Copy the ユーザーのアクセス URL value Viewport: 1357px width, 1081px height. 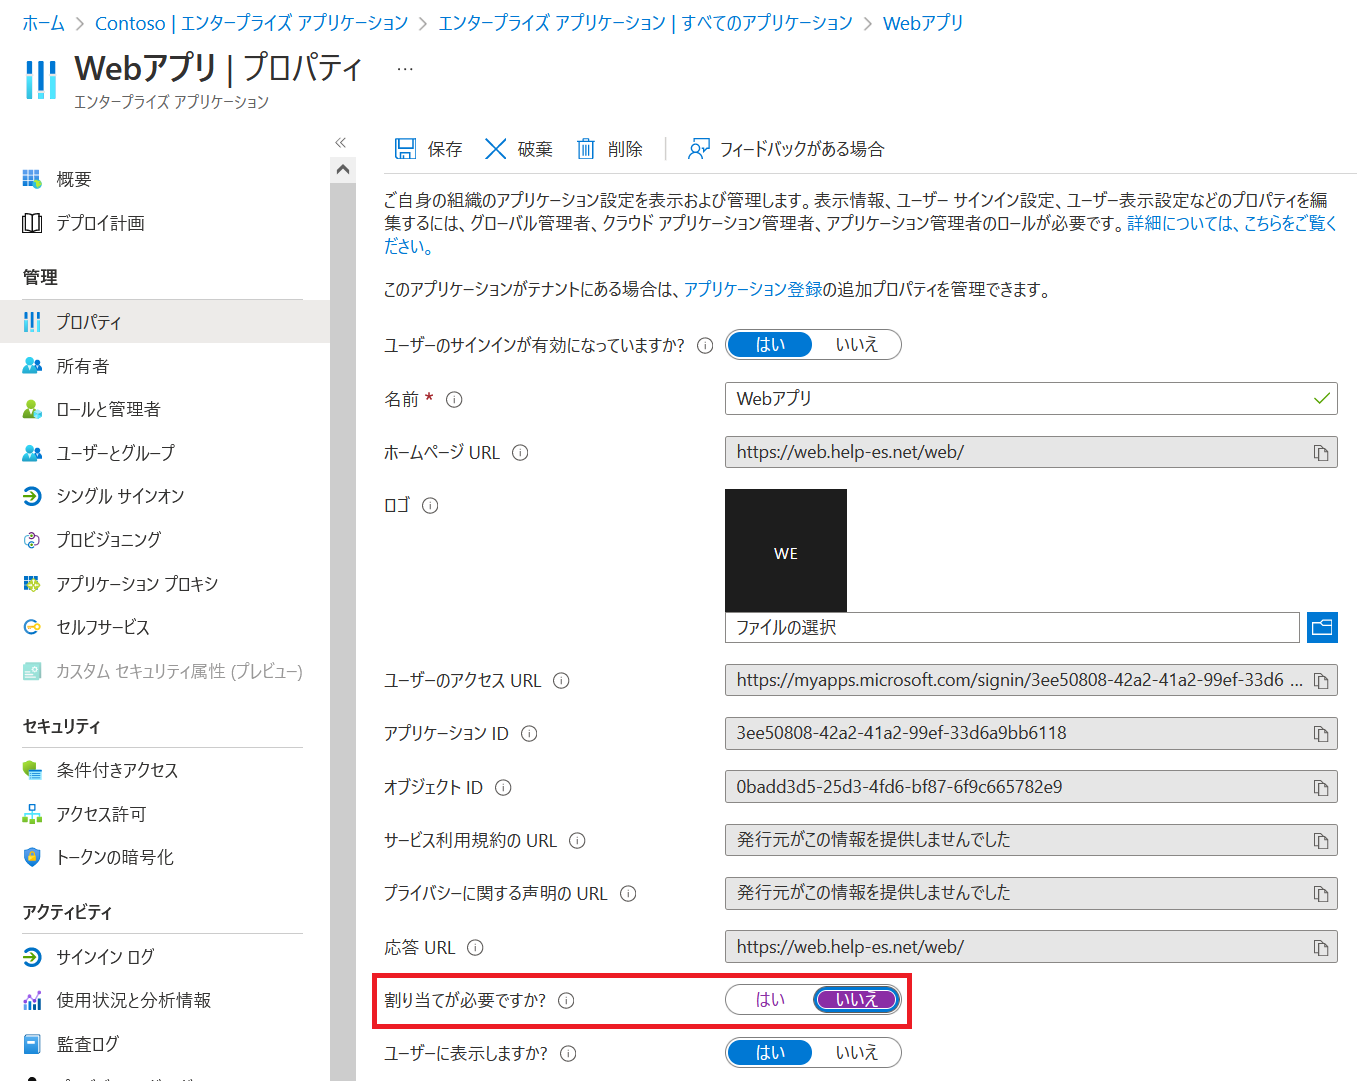point(1321,681)
